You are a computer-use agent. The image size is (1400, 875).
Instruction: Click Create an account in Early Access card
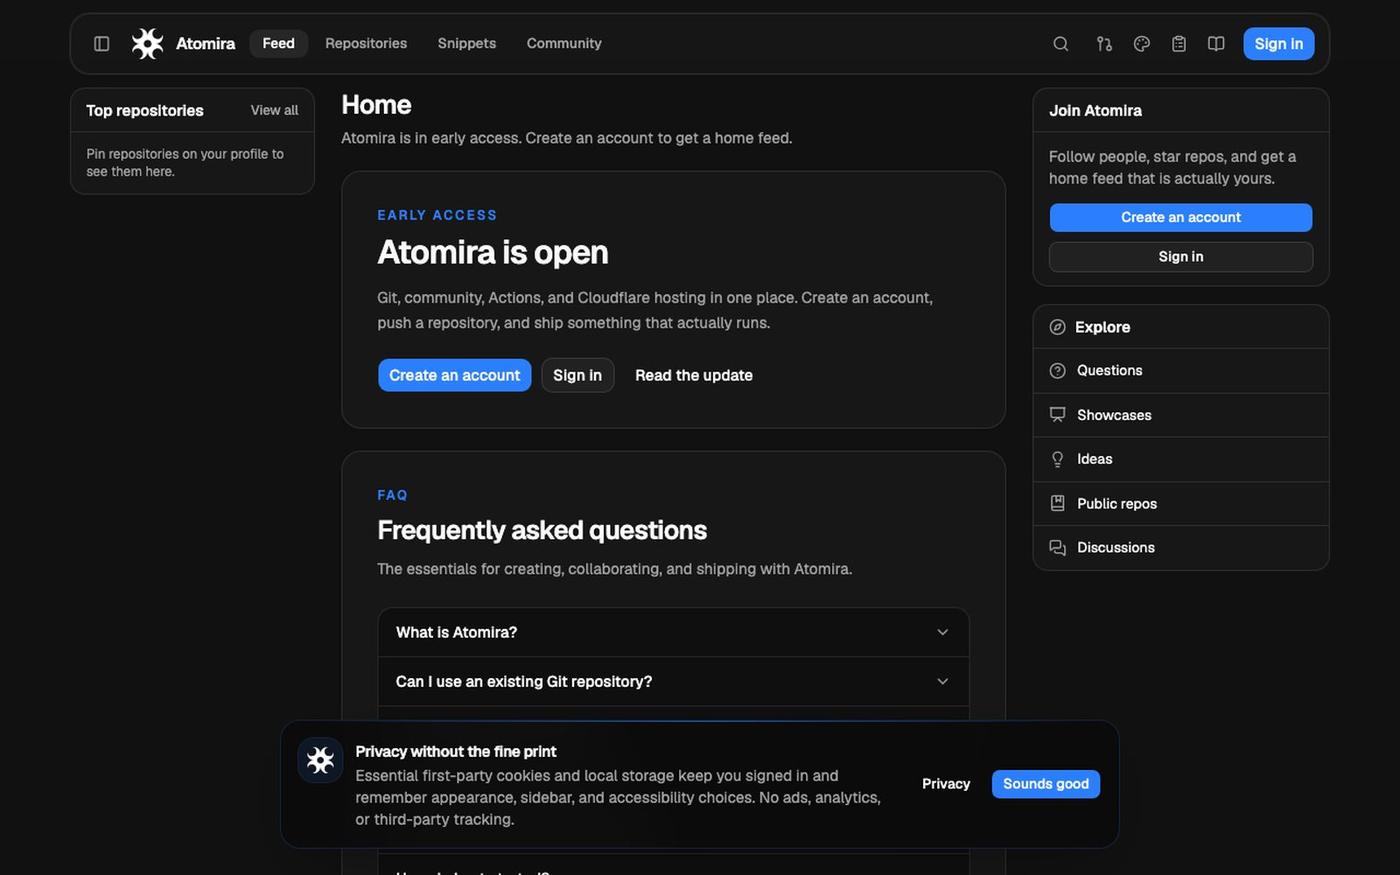coord(454,375)
